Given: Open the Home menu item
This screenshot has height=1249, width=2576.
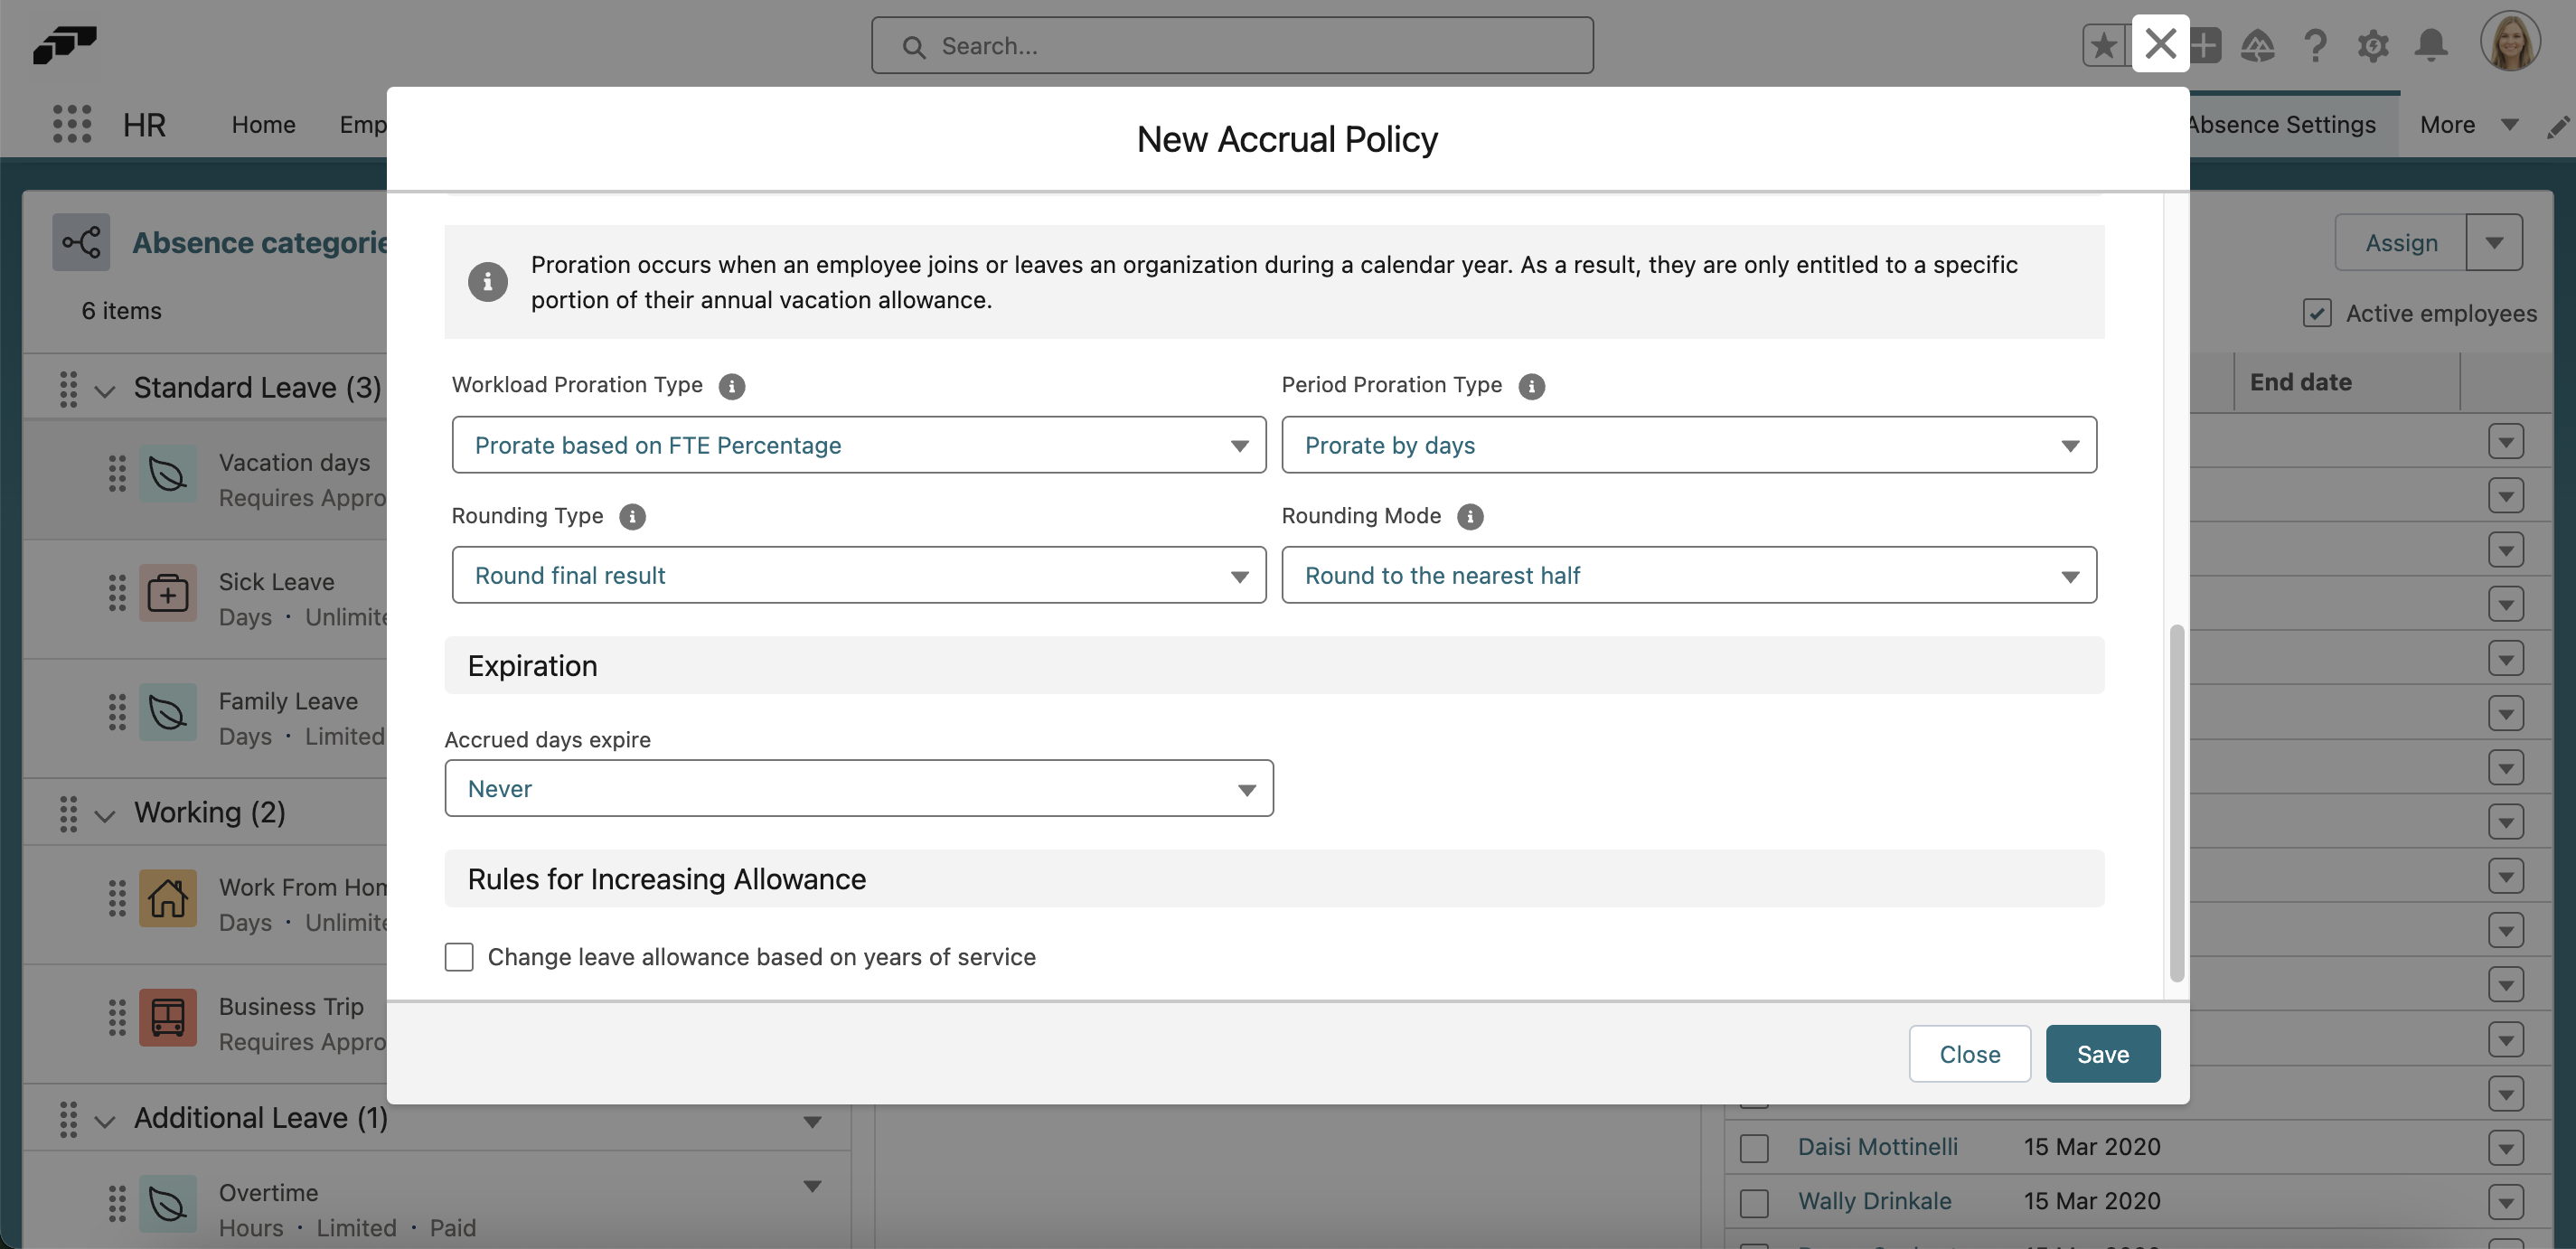Looking at the screenshot, I should click(263, 124).
